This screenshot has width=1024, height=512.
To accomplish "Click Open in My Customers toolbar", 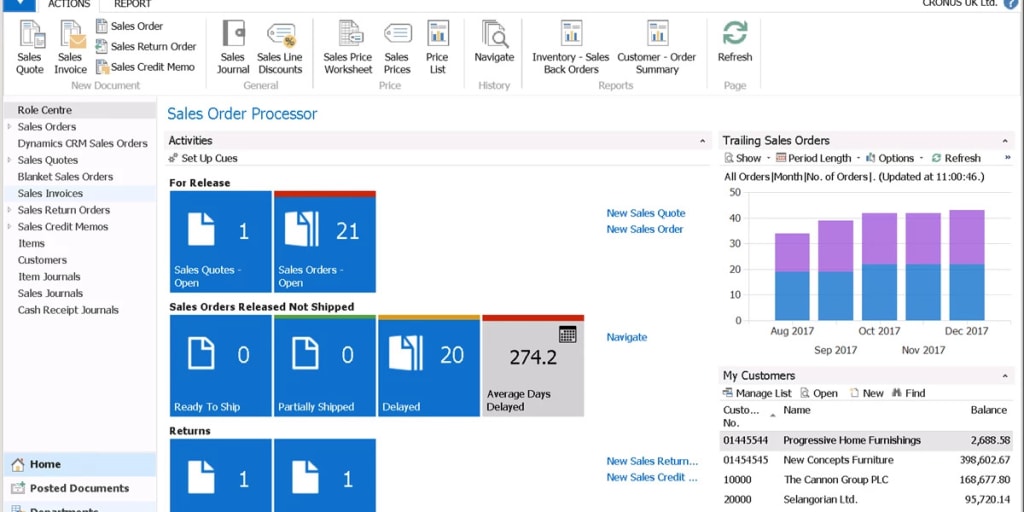I will tap(819, 393).
